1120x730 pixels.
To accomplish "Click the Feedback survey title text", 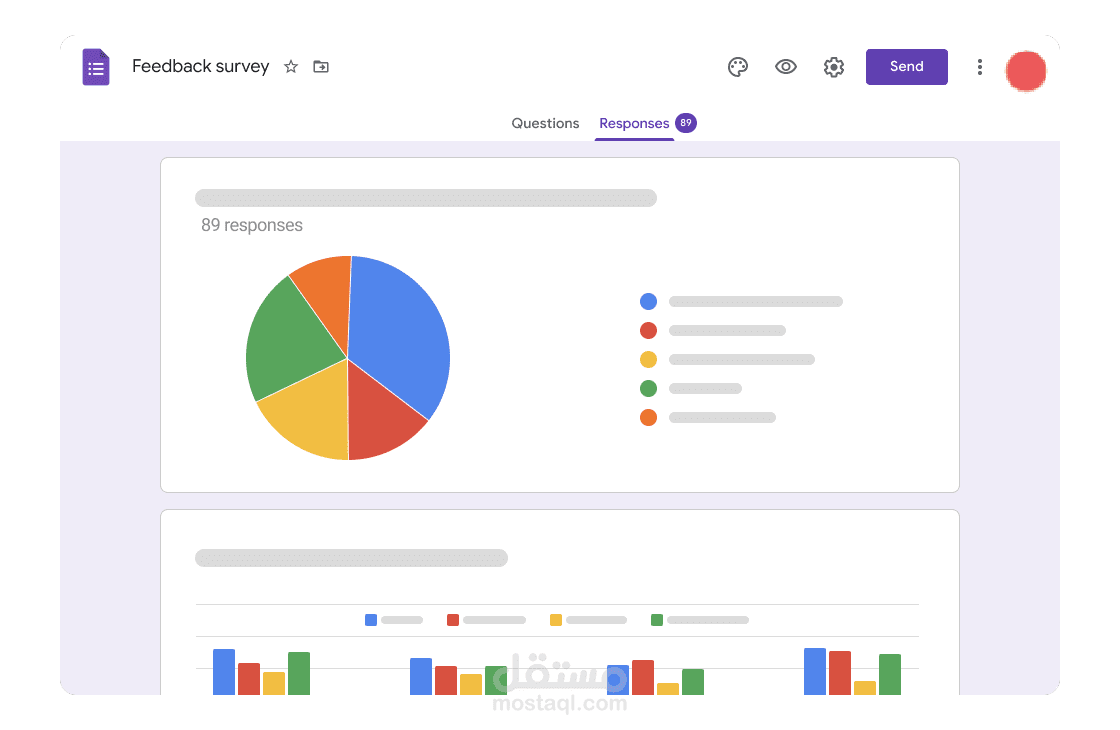I will tap(200, 66).
